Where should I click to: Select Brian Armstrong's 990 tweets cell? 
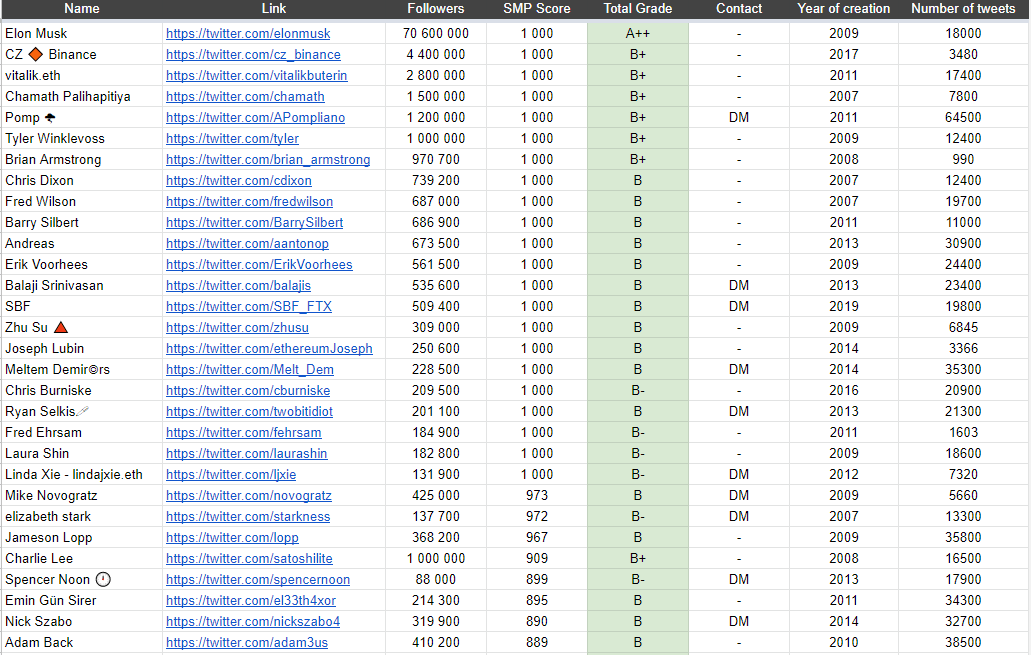pyautogui.click(x=963, y=160)
